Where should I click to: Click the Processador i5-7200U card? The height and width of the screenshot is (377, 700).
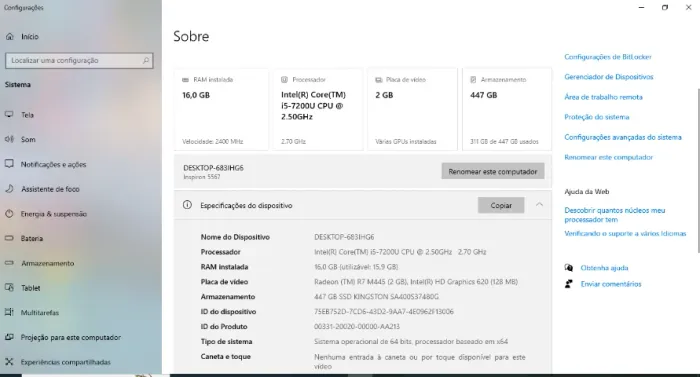pos(318,109)
